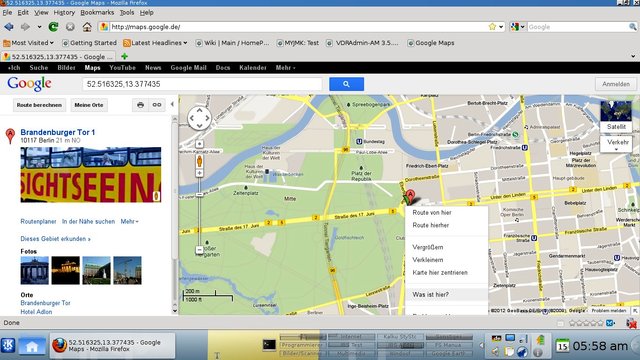
Task: Open YouTube in the black navigation bar
Action: point(122,68)
